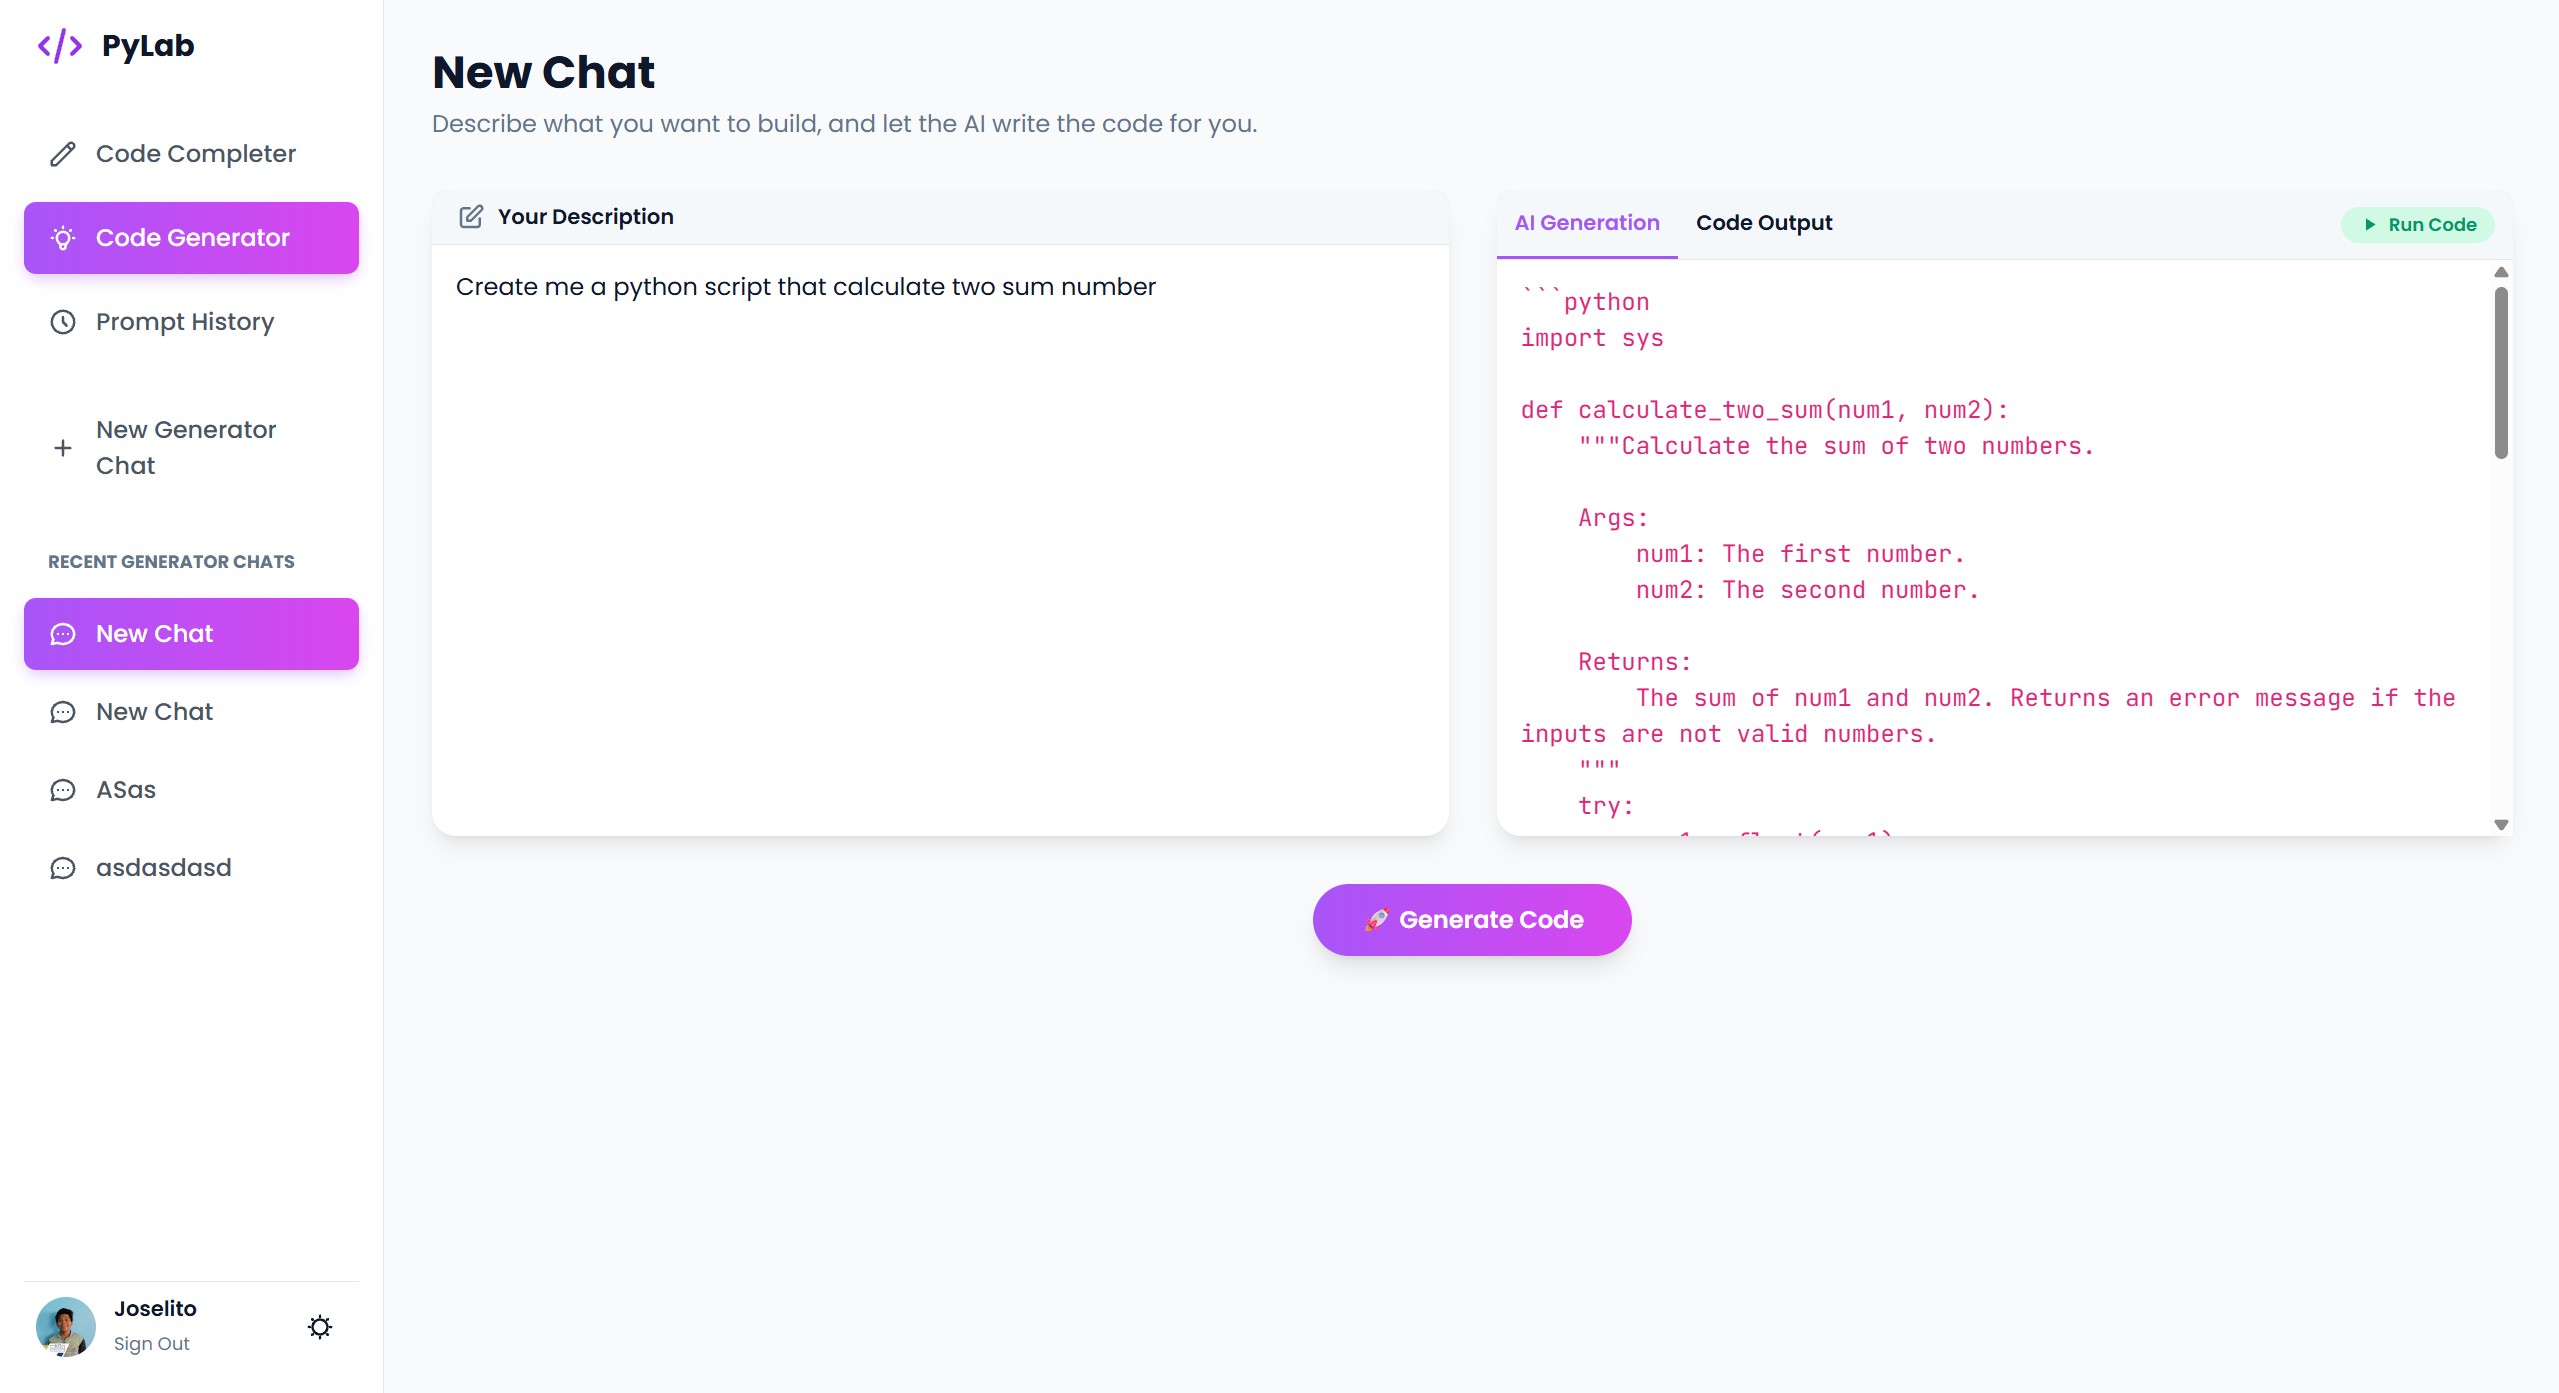Viewport: 2559px width, 1393px height.
Task: Click the scroll up arrow in code panel
Action: pyautogui.click(x=2501, y=272)
